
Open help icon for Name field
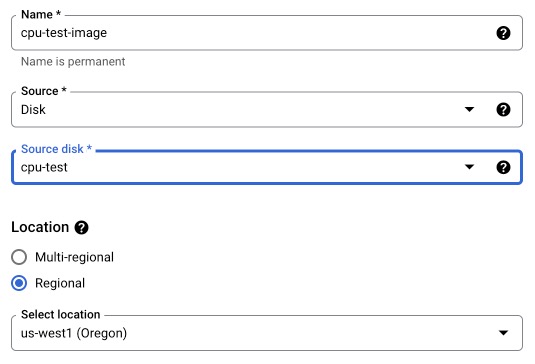(x=503, y=33)
